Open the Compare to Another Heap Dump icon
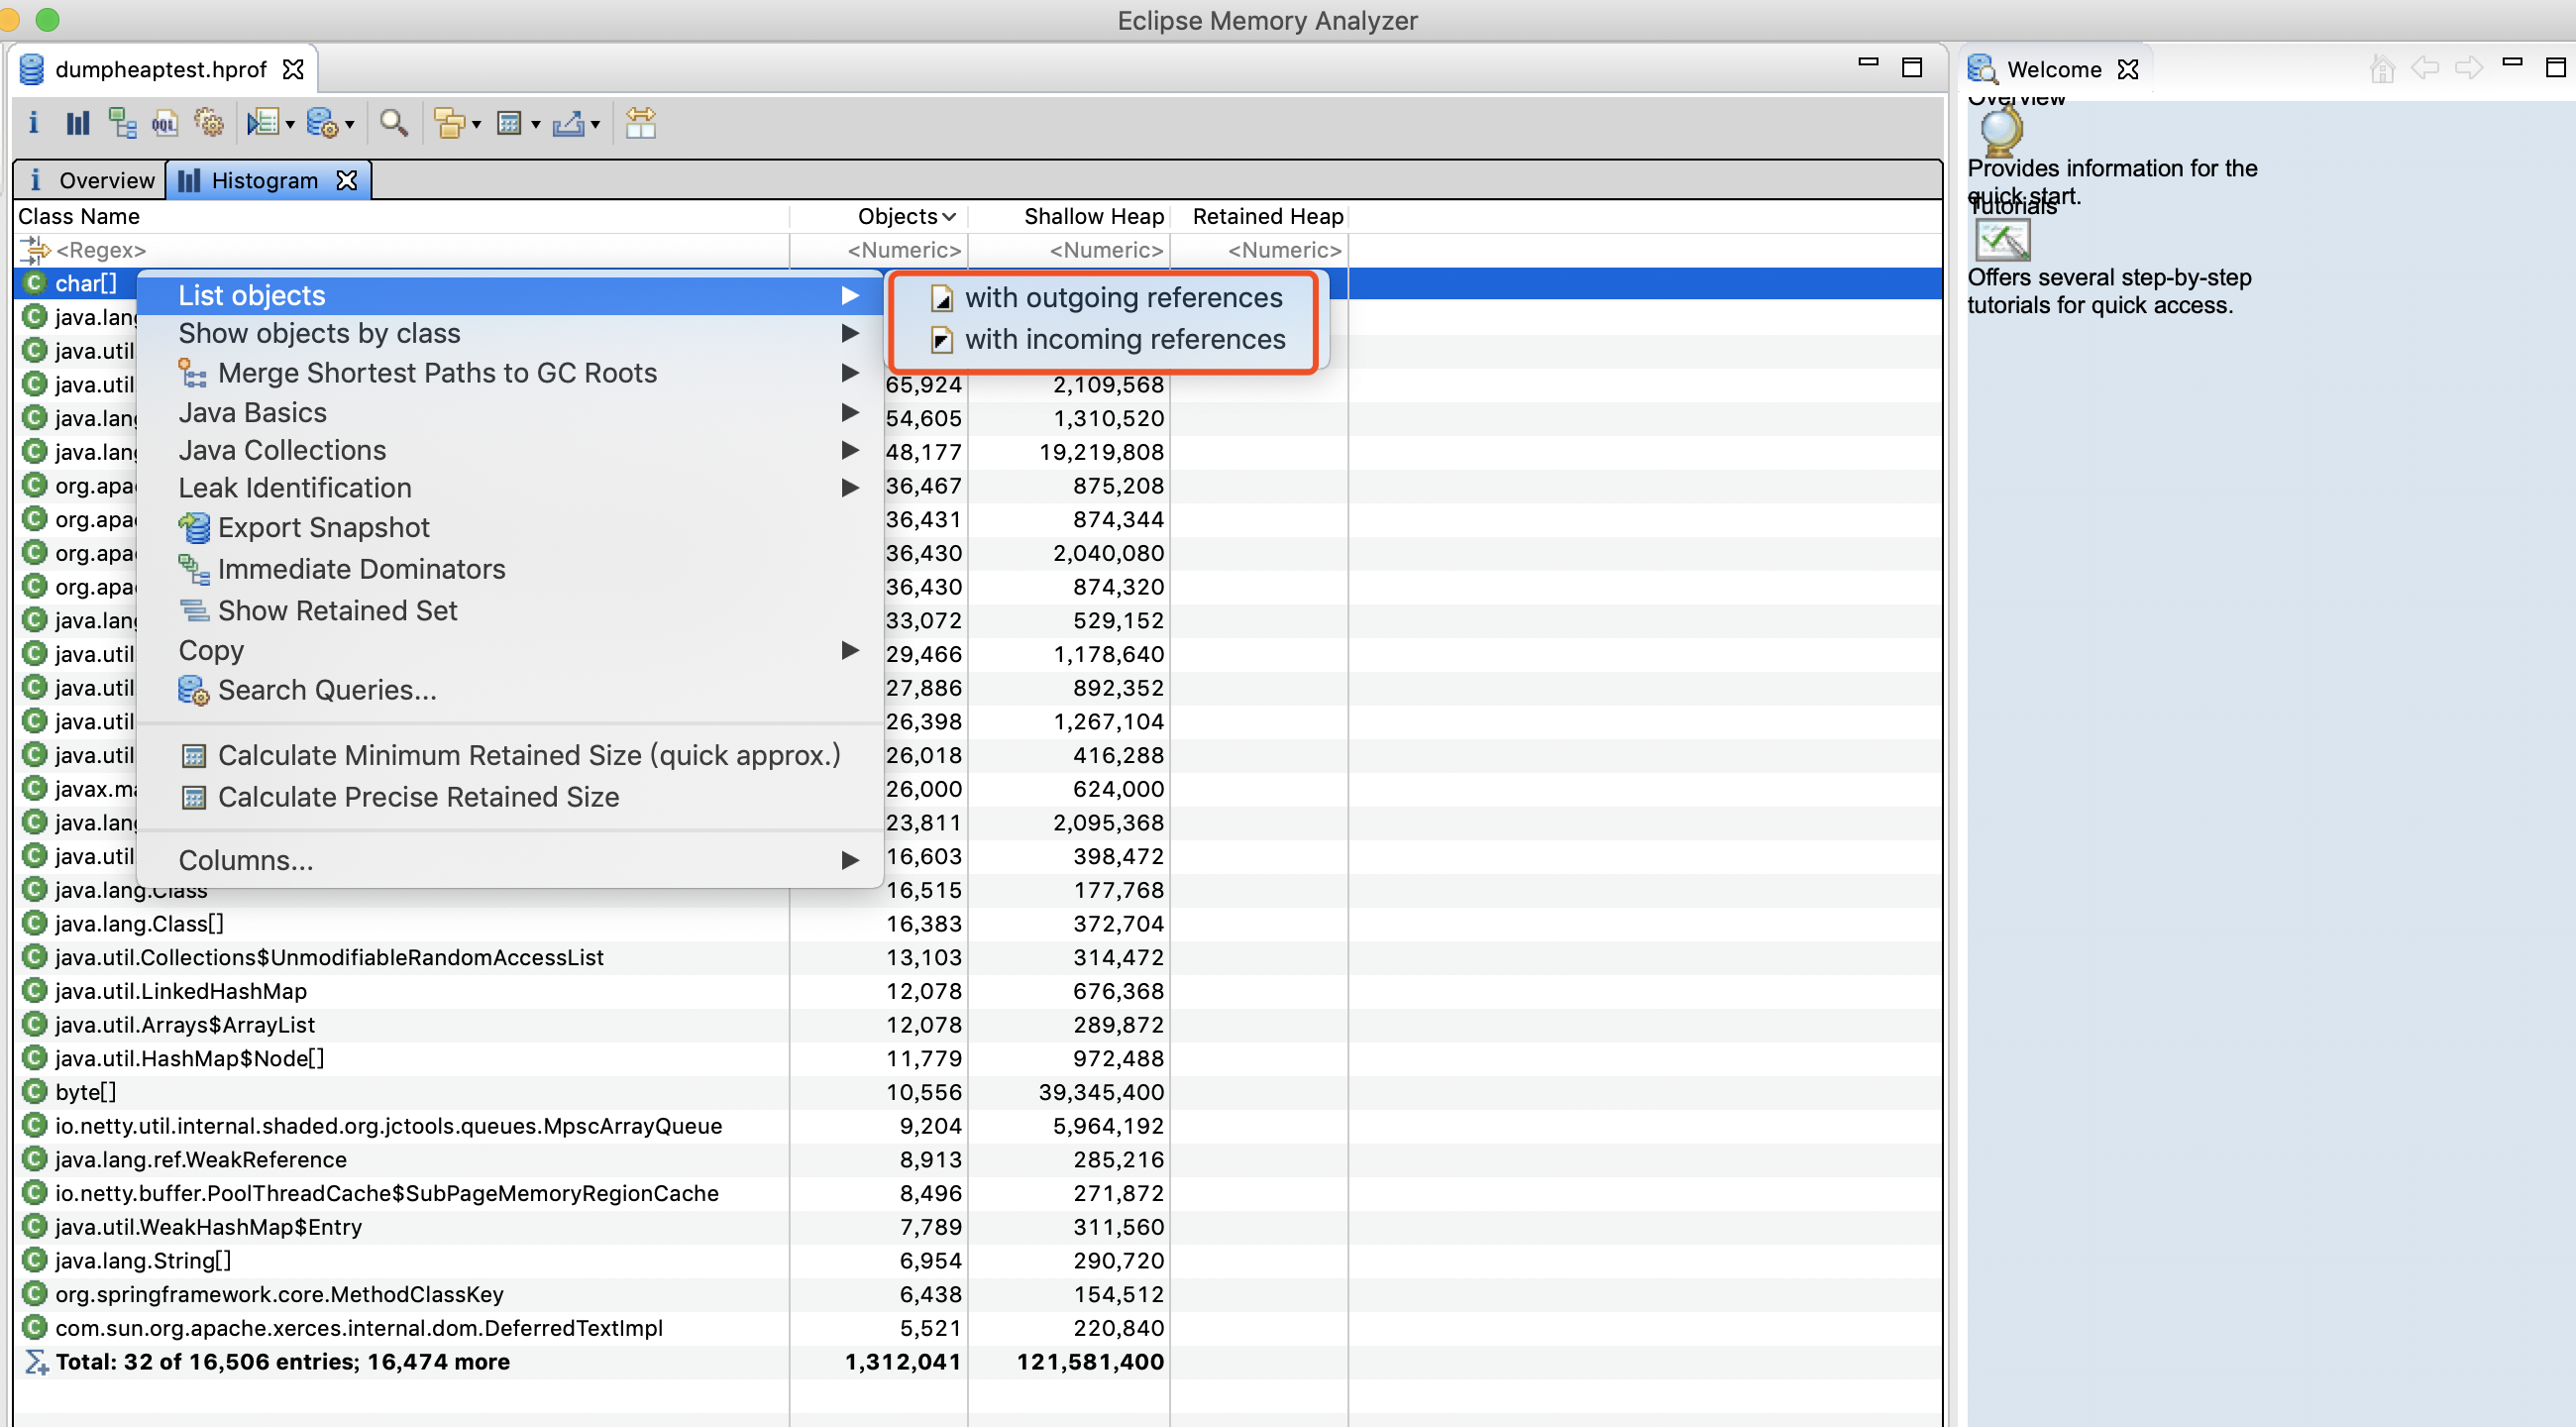Screen dimensions: 2576x1427 coord(642,122)
